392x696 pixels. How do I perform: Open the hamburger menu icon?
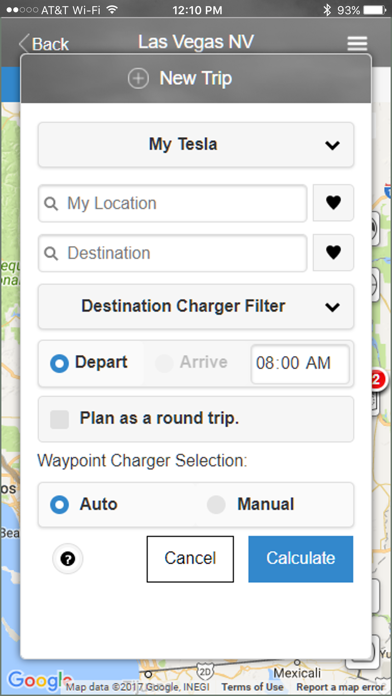point(357,44)
